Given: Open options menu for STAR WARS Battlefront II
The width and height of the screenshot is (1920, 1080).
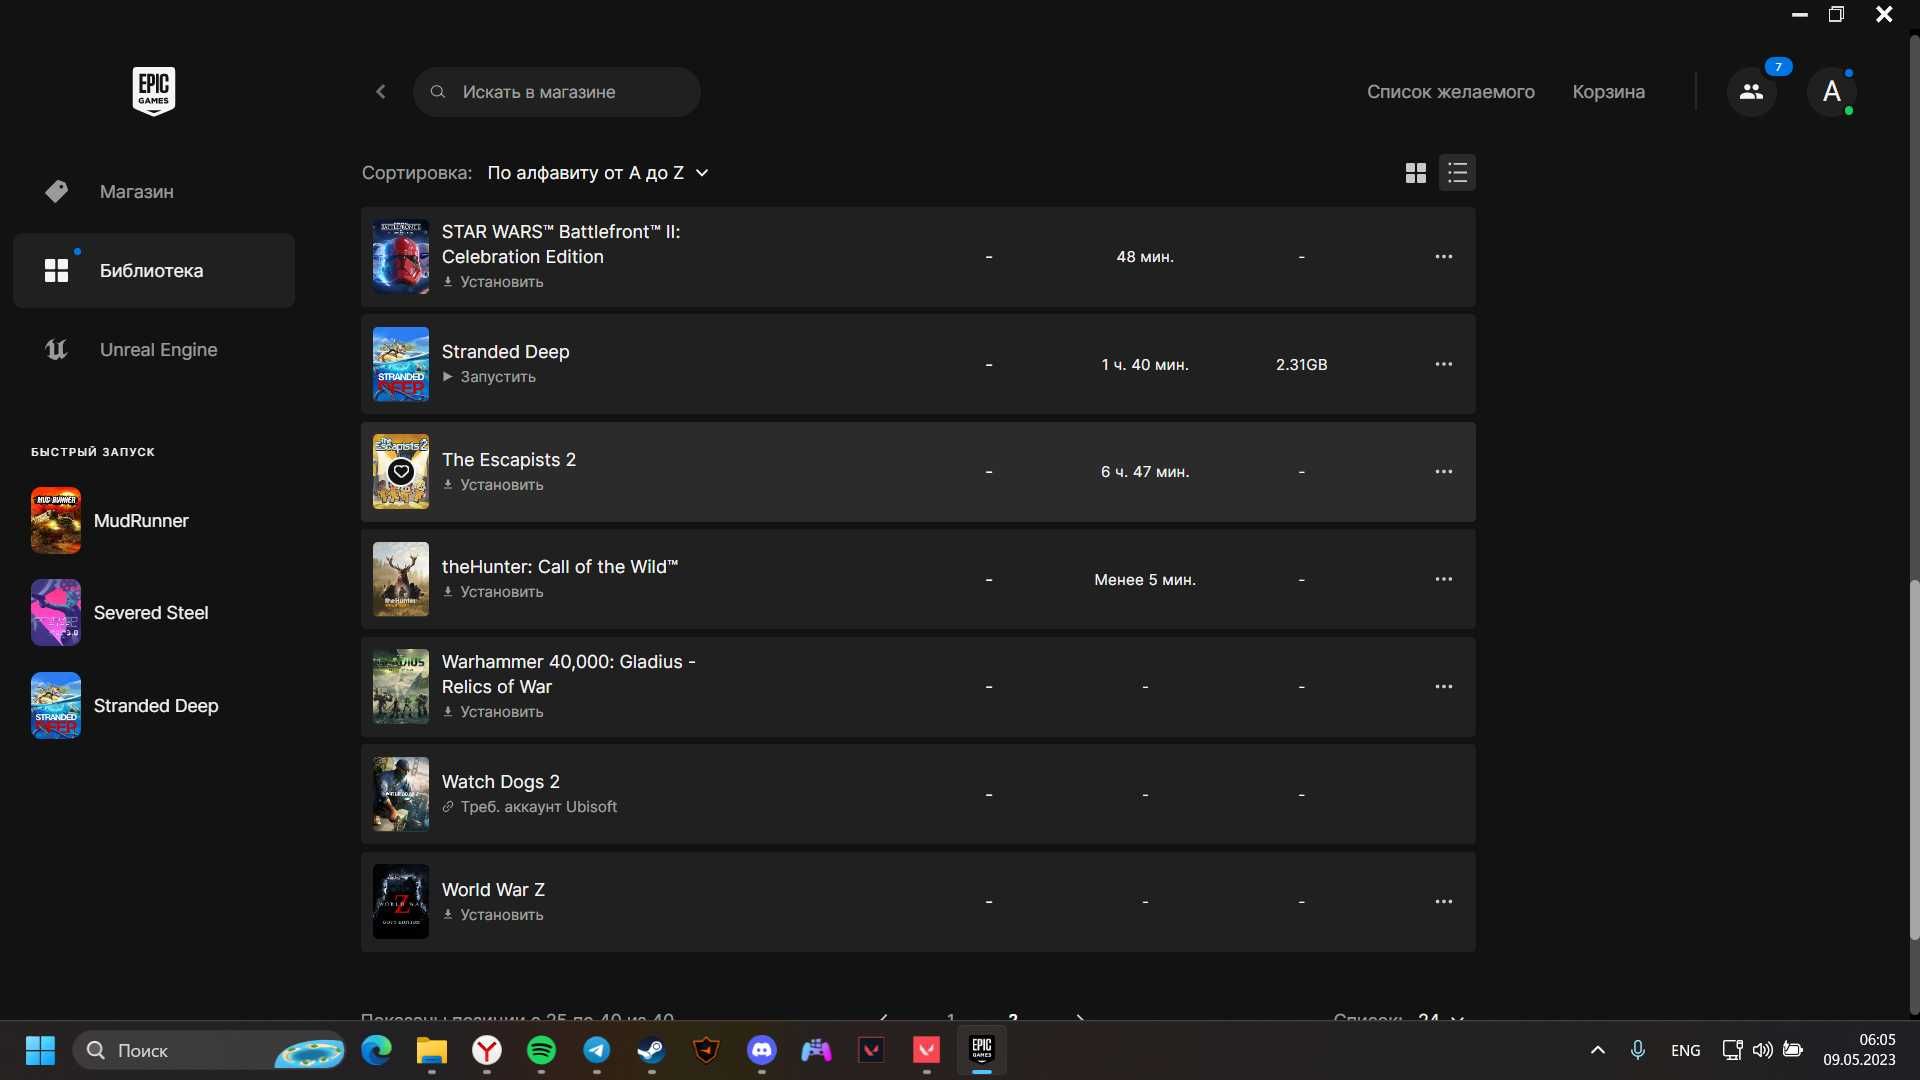Looking at the screenshot, I should point(1444,256).
